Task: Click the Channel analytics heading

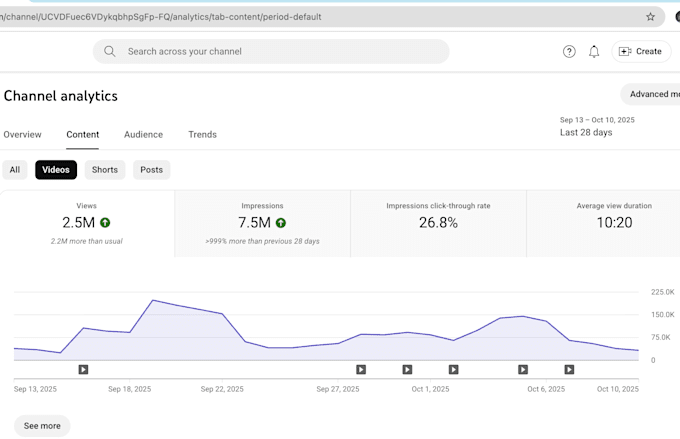Action: click(x=61, y=96)
